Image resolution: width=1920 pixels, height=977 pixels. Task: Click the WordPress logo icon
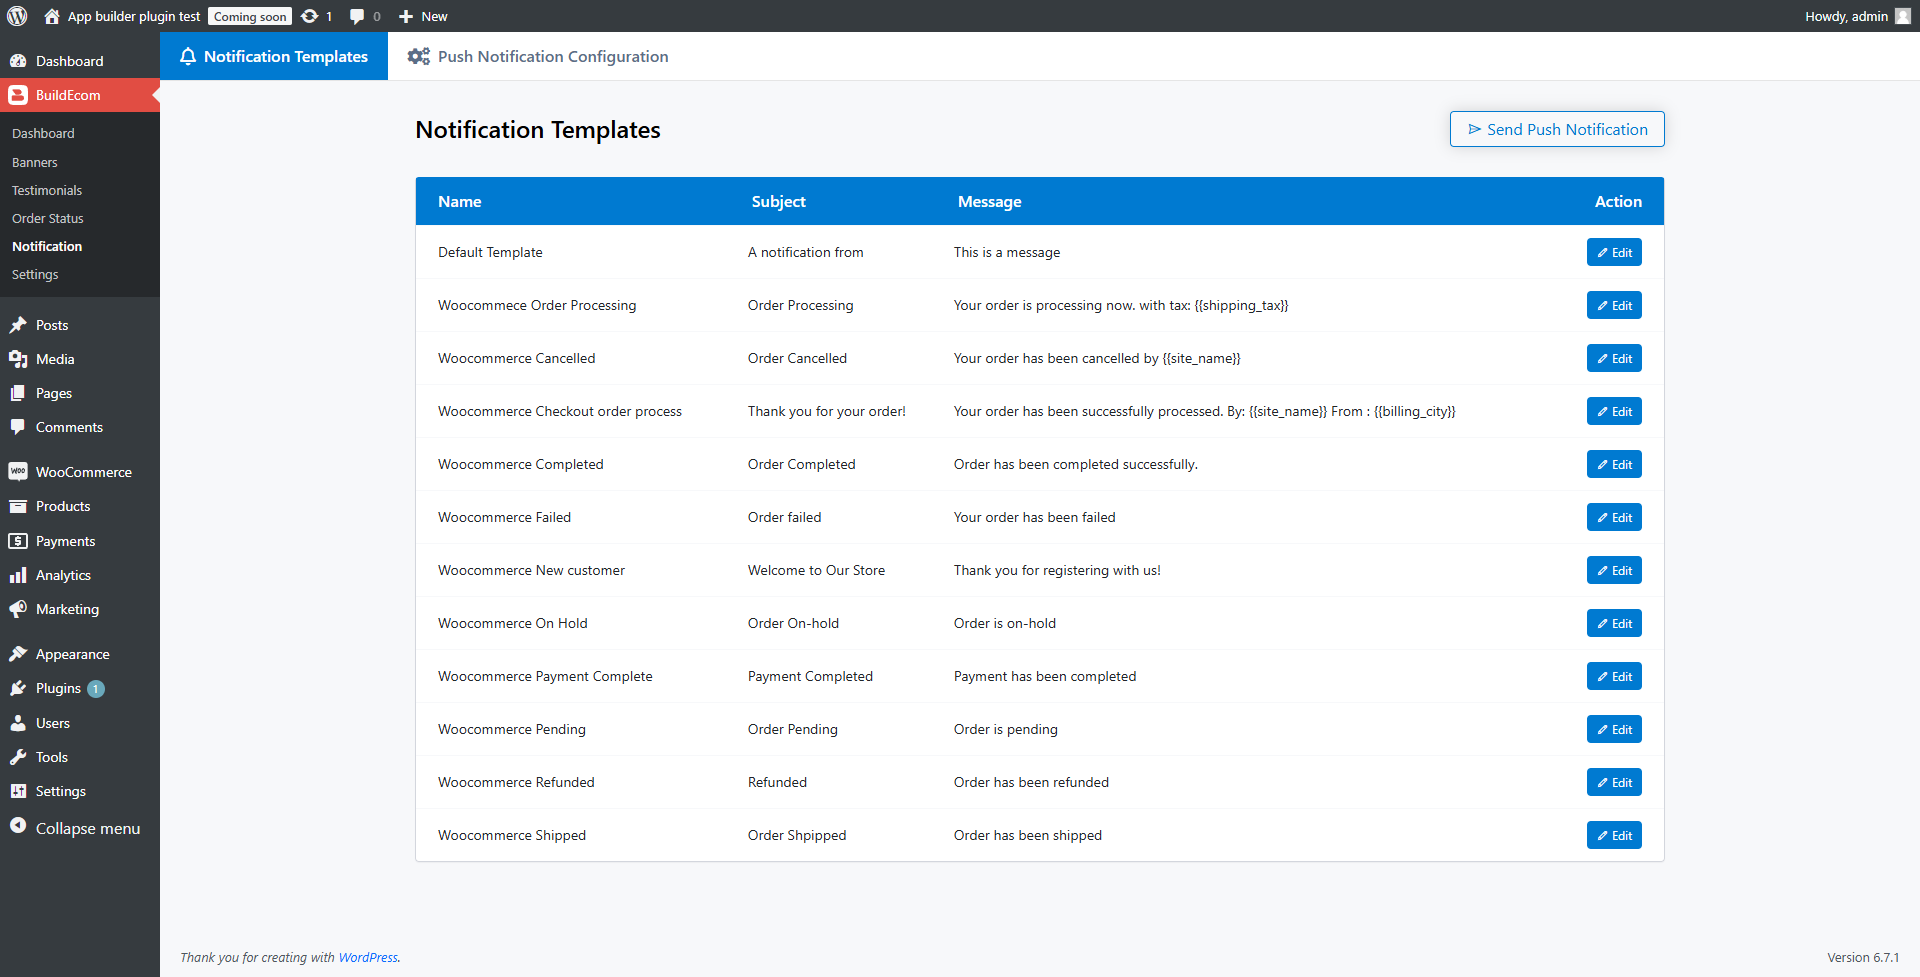17,16
